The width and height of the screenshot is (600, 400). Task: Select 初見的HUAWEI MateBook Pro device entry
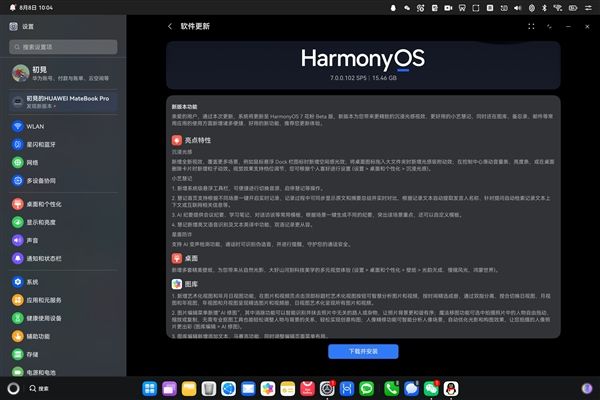pyautogui.click(x=63, y=102)
